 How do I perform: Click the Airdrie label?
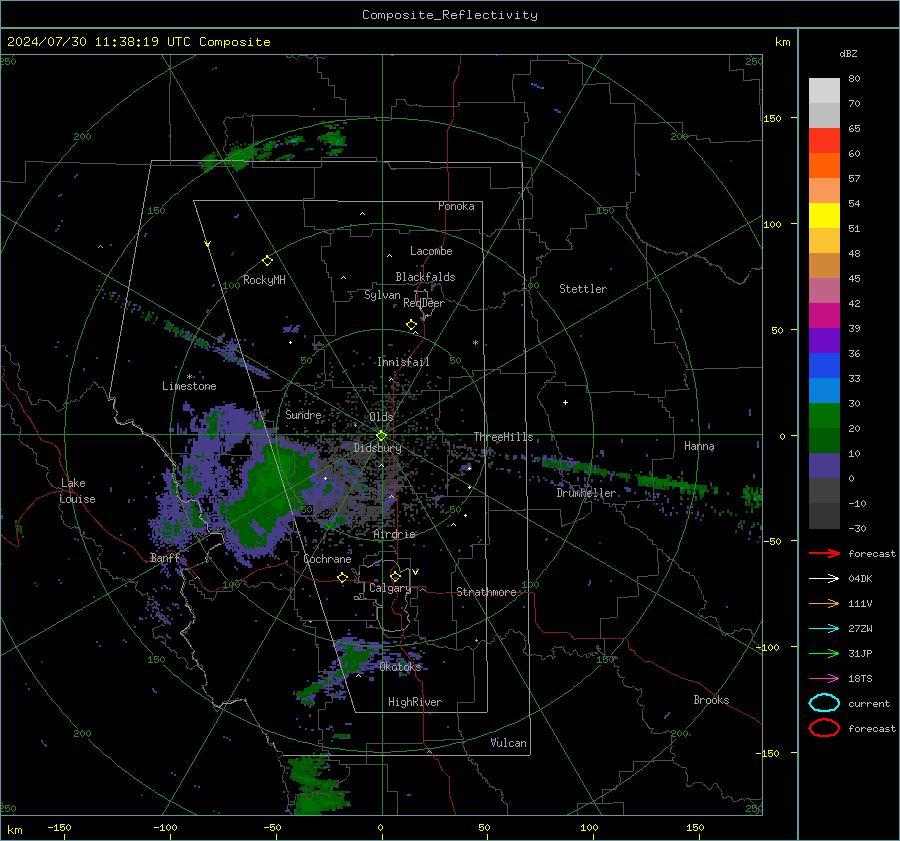394,534
